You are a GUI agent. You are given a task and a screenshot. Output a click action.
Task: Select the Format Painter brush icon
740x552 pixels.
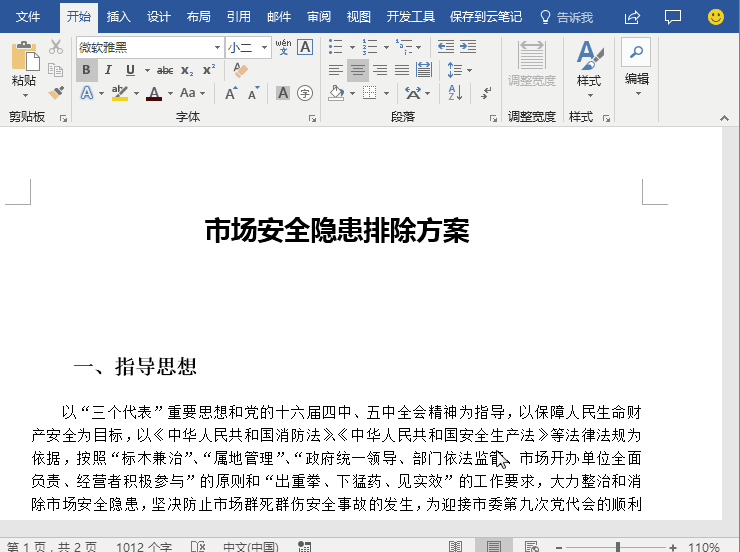56,92
